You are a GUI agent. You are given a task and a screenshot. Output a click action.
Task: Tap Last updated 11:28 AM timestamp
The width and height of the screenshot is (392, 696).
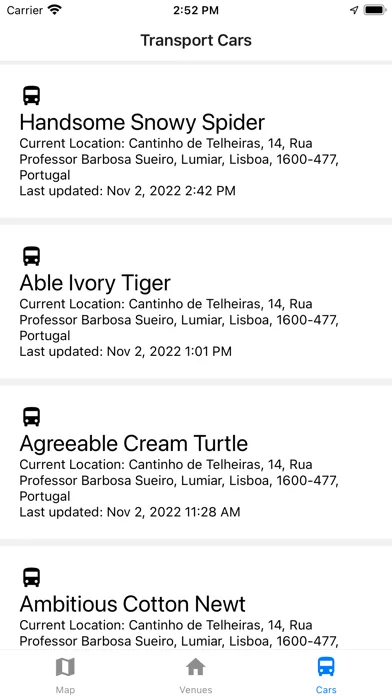click(130, 512)
